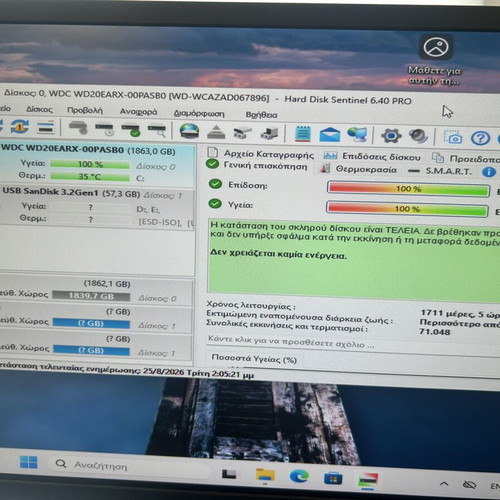Click the blue envelope email icon
The width and height of the screenshot is (500, 500).
[329, 134]
